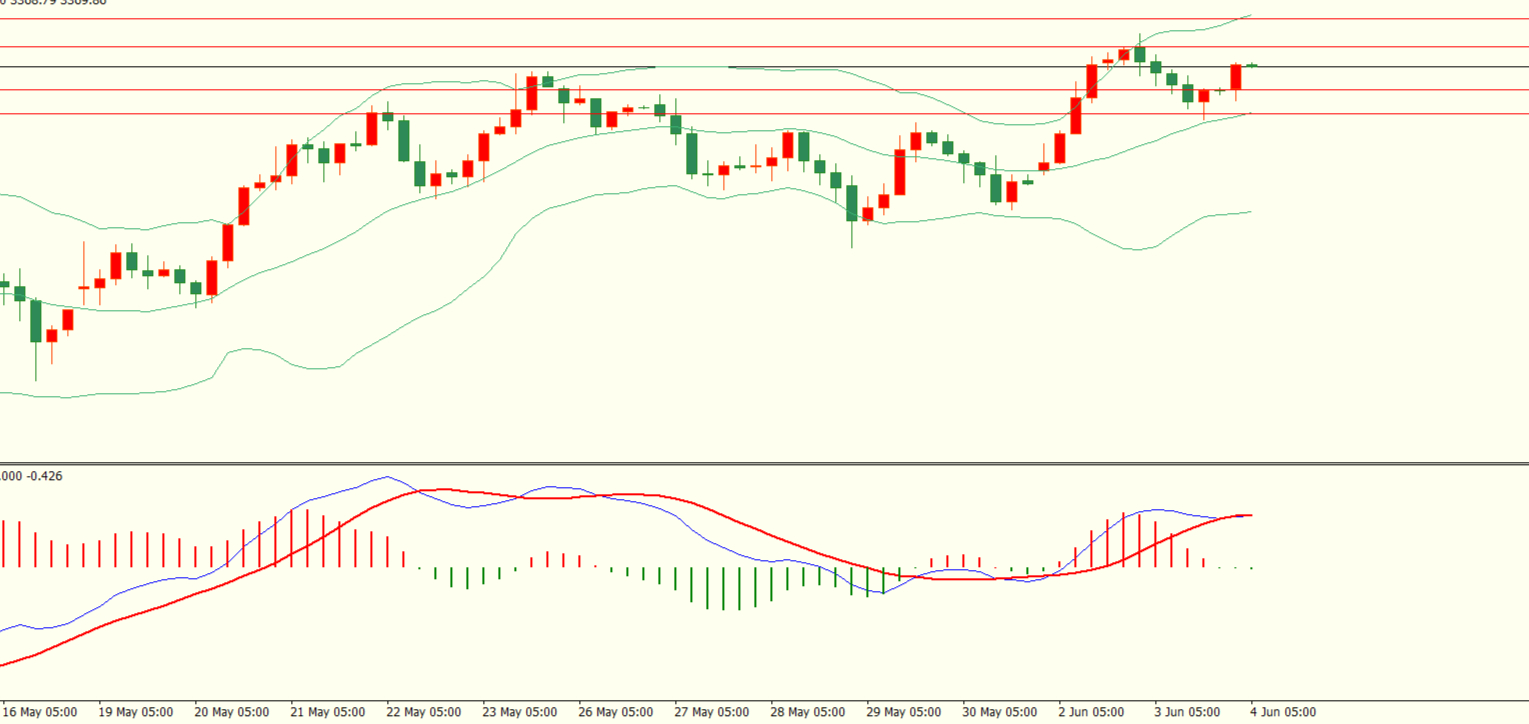Select the 20 May 05:00 date label
1529x724 pixels.
[x=233, y=712]
